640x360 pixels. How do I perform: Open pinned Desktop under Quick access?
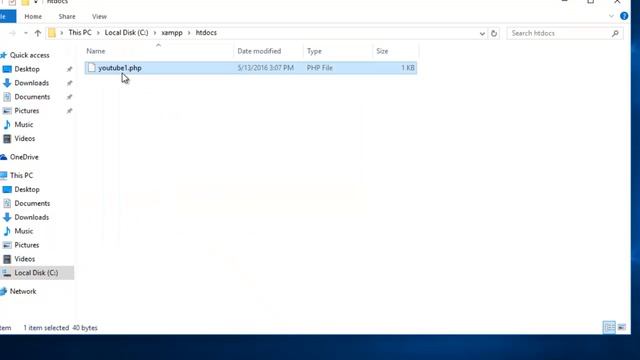click(x=27, y=69)
